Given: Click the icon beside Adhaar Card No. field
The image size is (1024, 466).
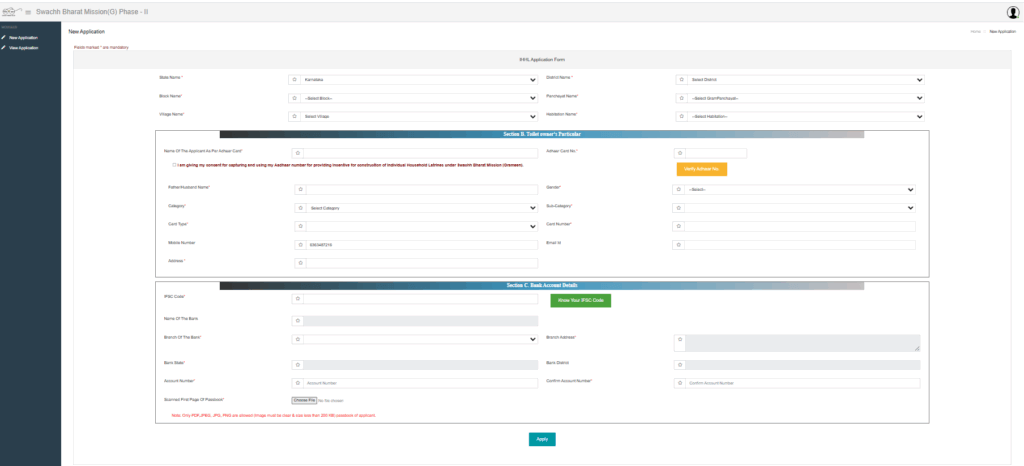Looking at the screenshot, I should pos(680,153).
